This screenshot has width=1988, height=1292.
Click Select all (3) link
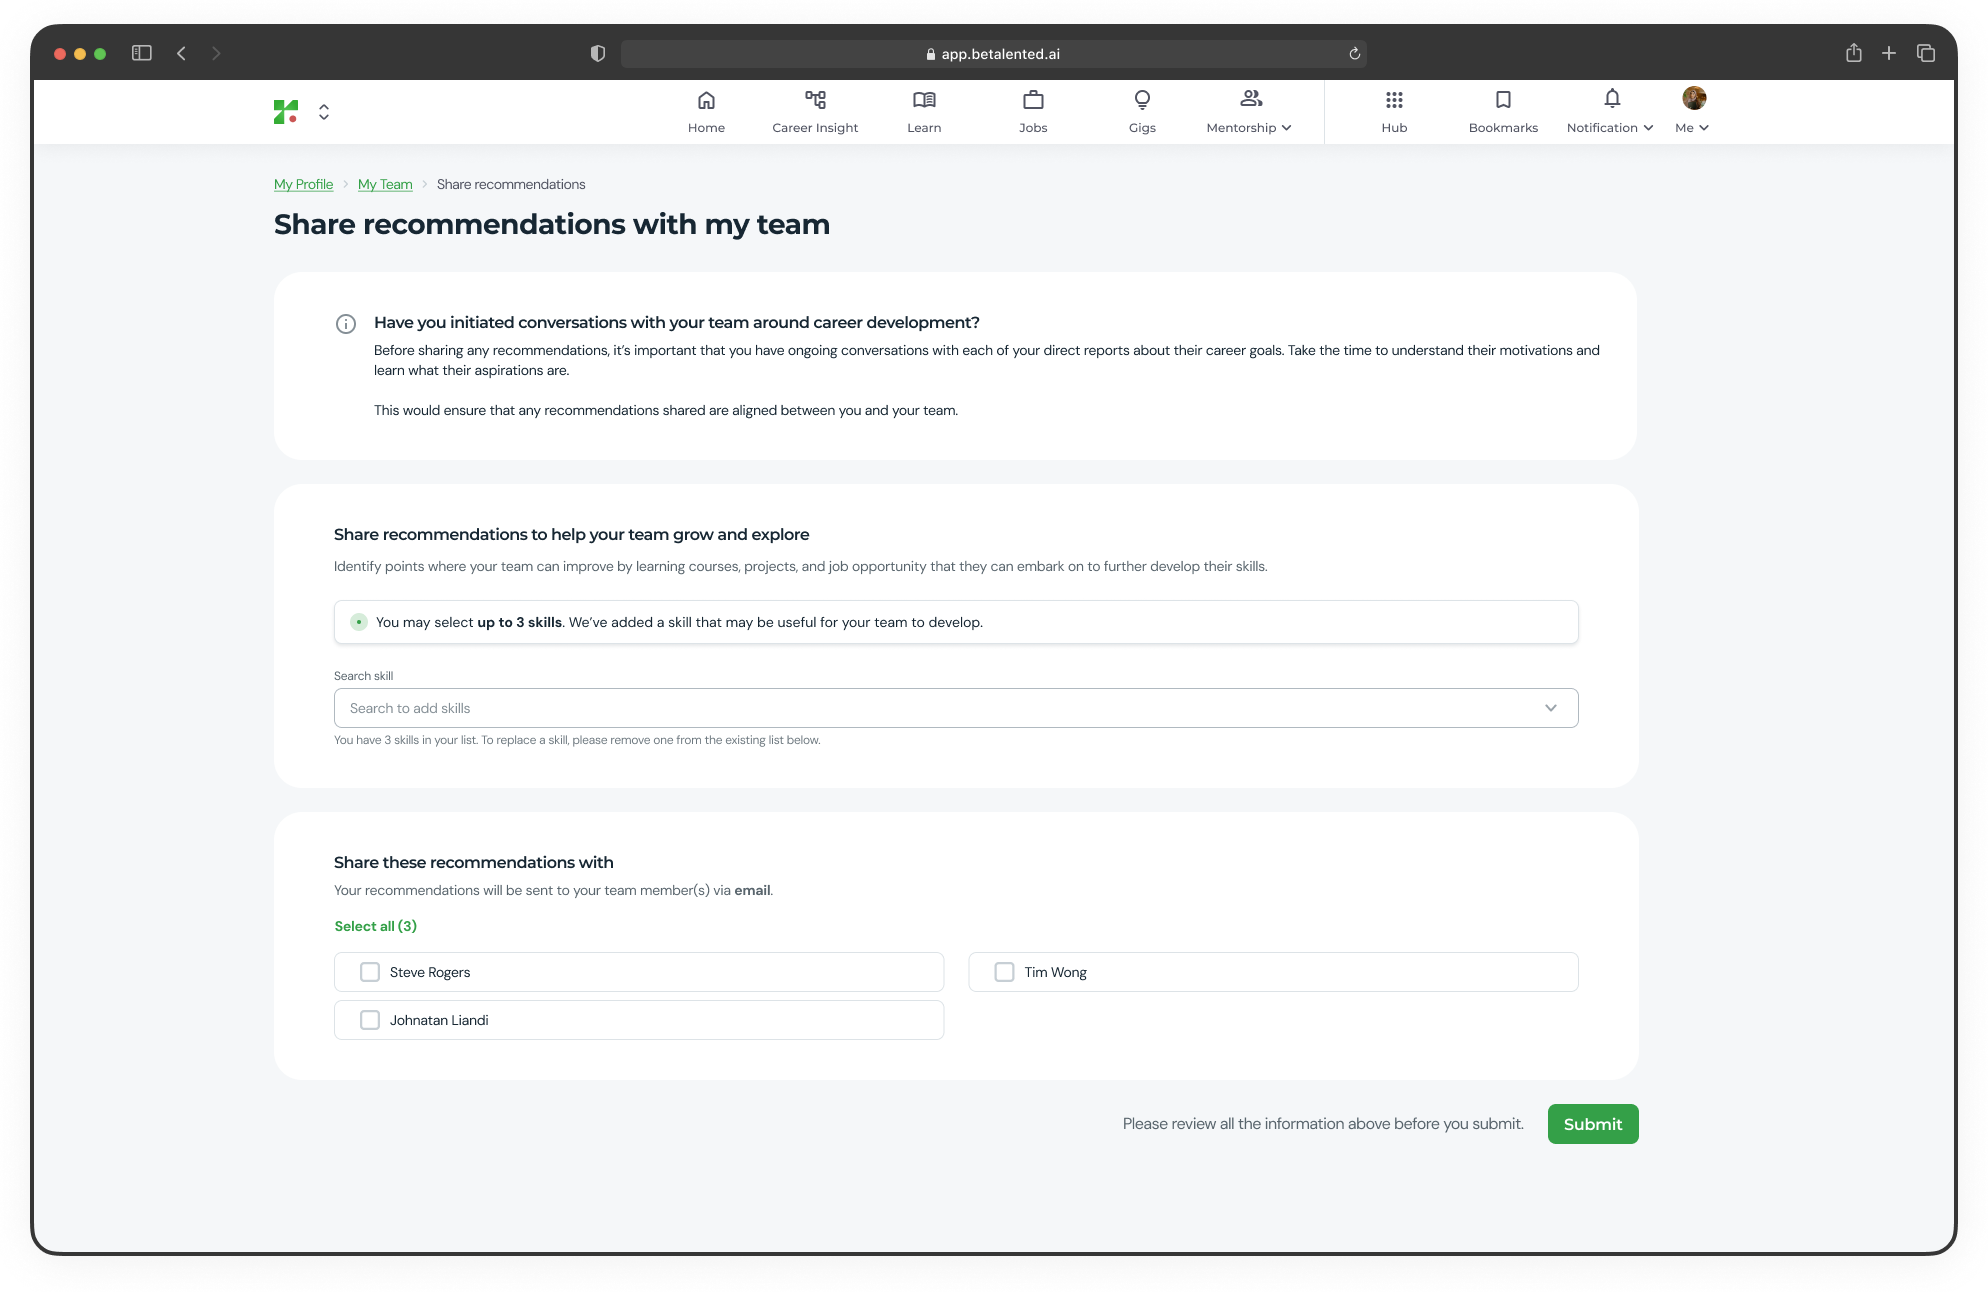[375, 926]
